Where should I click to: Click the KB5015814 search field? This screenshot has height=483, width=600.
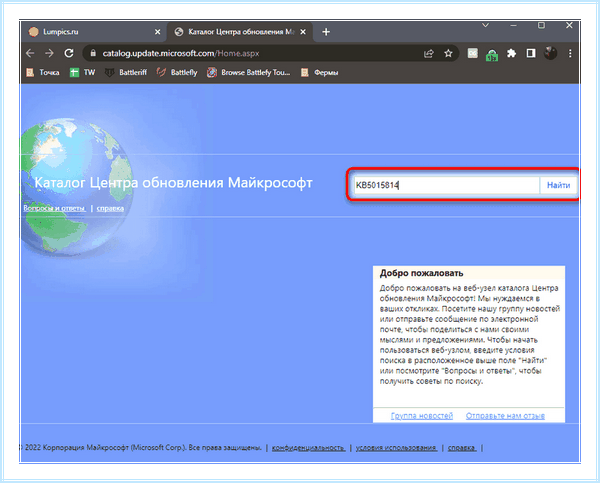coord(447,185)
